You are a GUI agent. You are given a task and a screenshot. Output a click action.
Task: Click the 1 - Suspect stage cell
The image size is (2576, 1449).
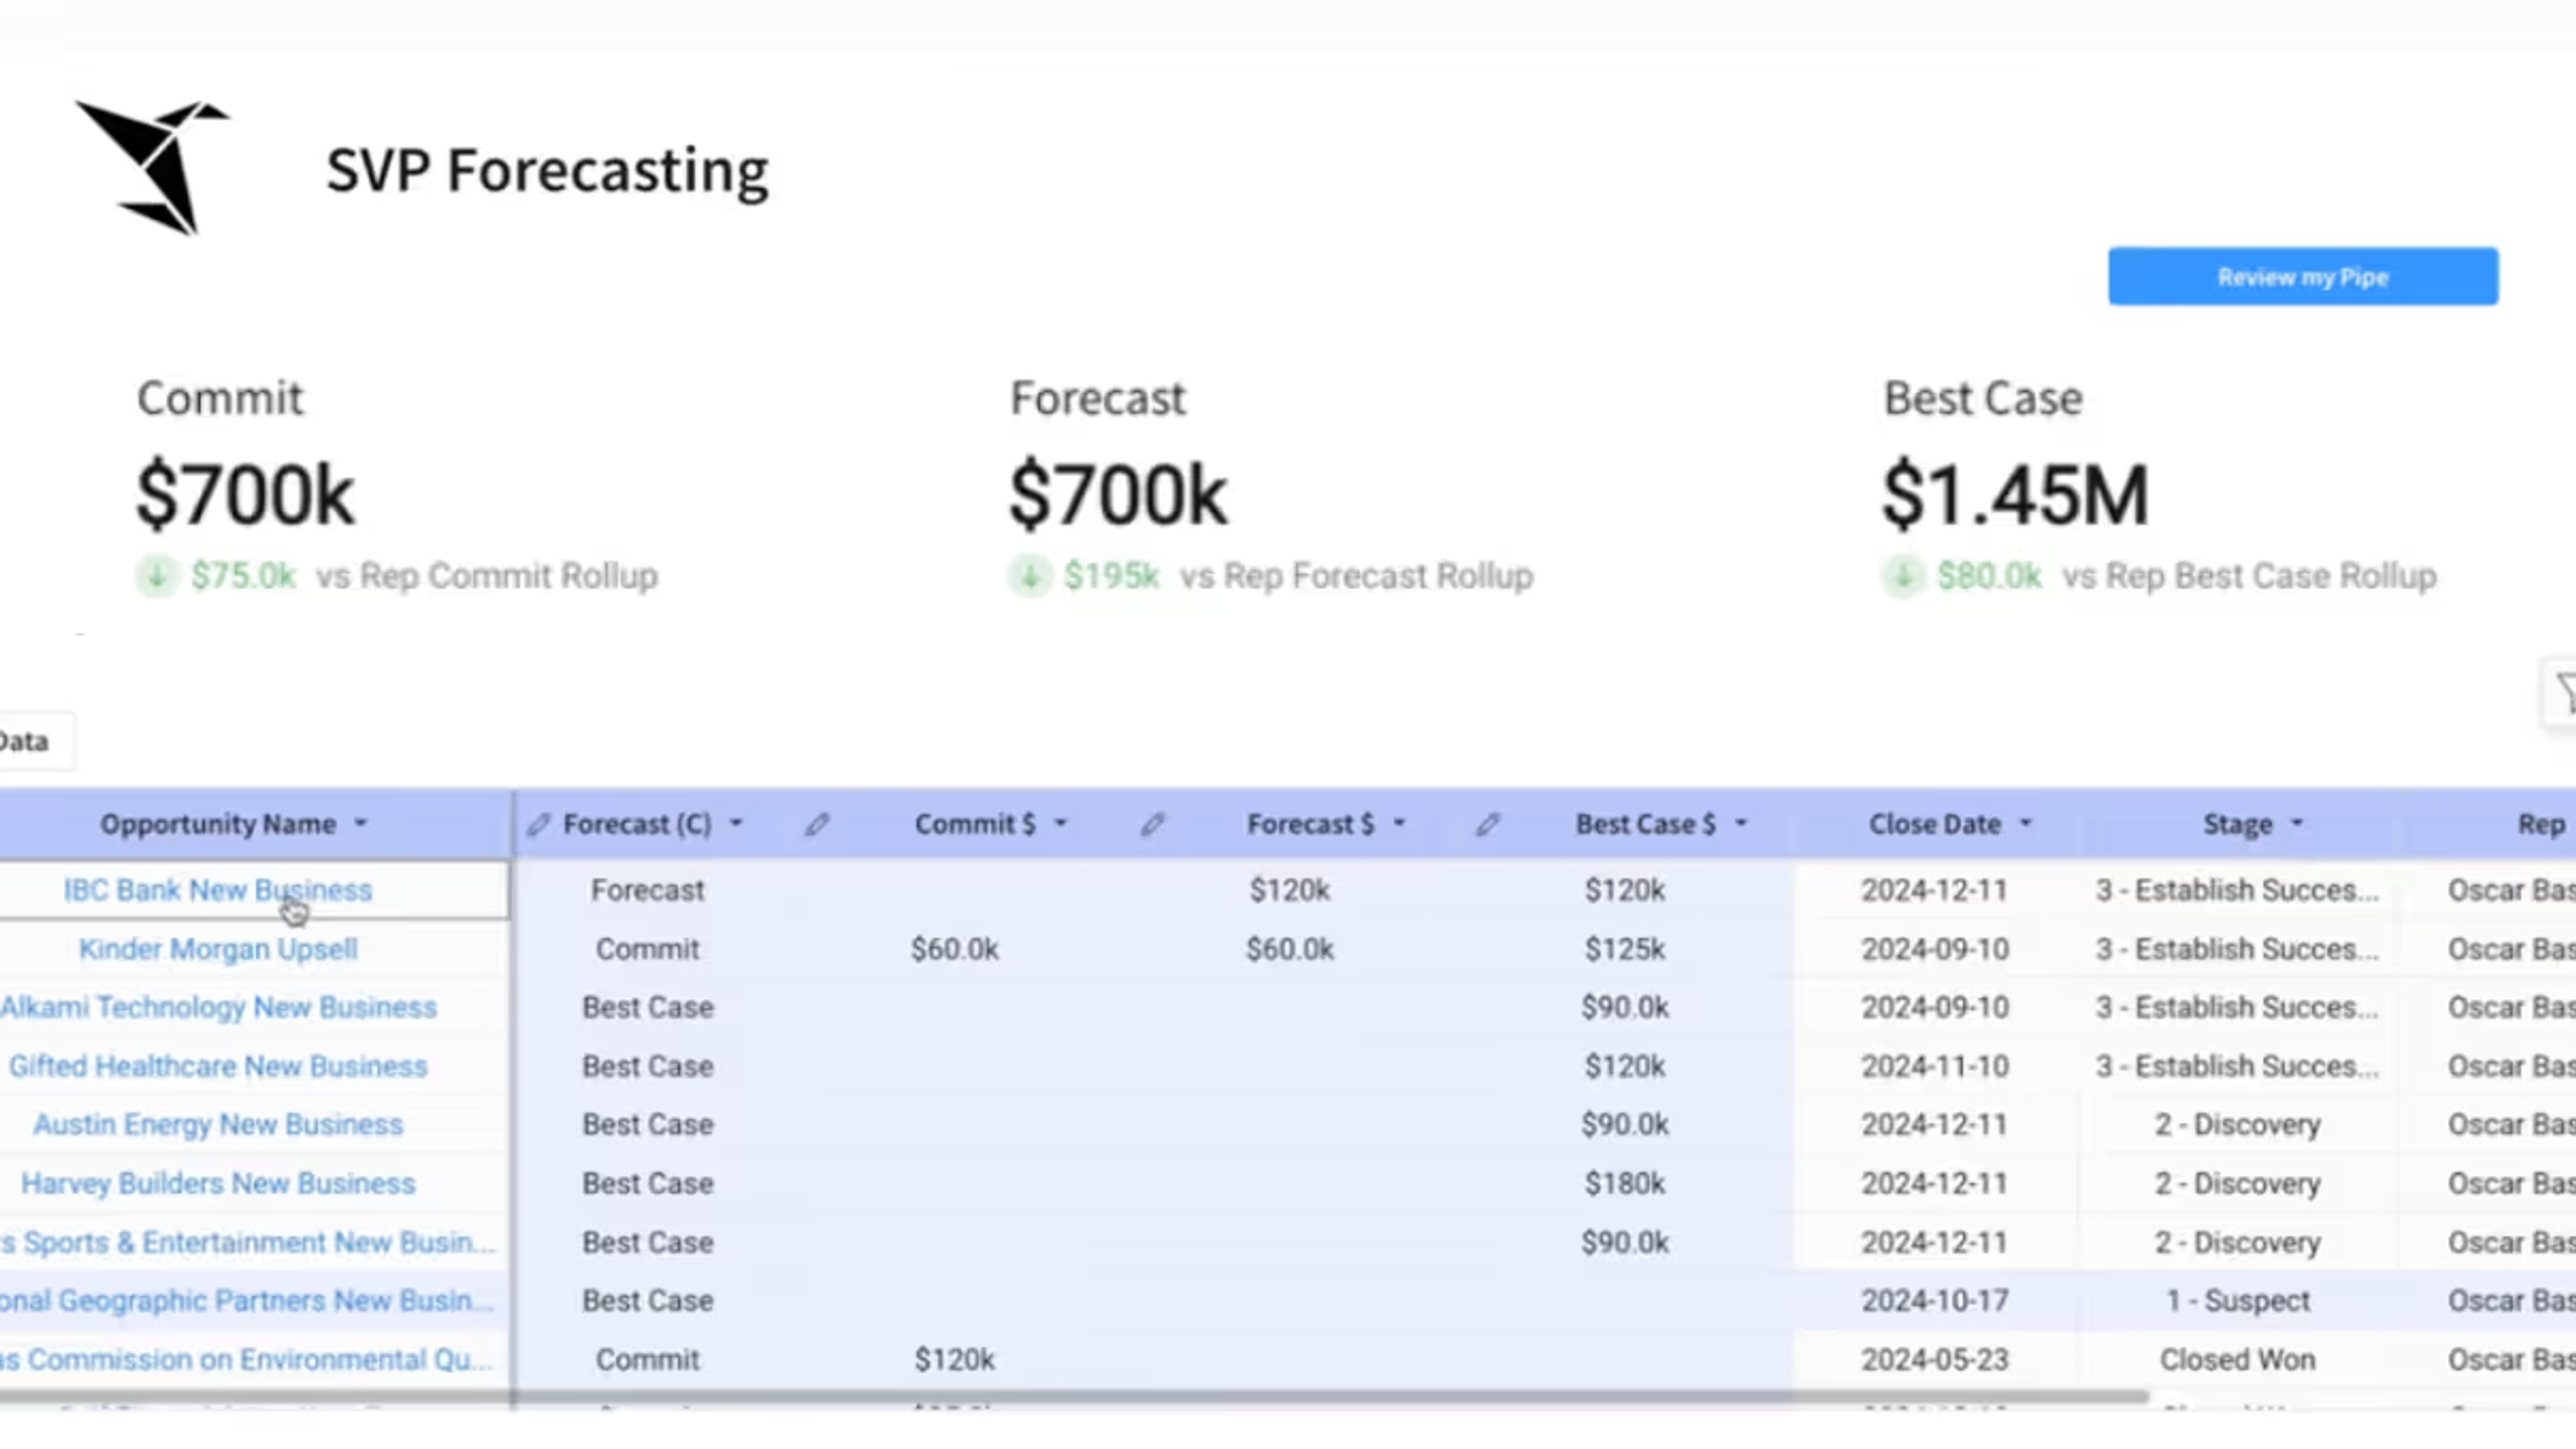pos(2237,1301)
